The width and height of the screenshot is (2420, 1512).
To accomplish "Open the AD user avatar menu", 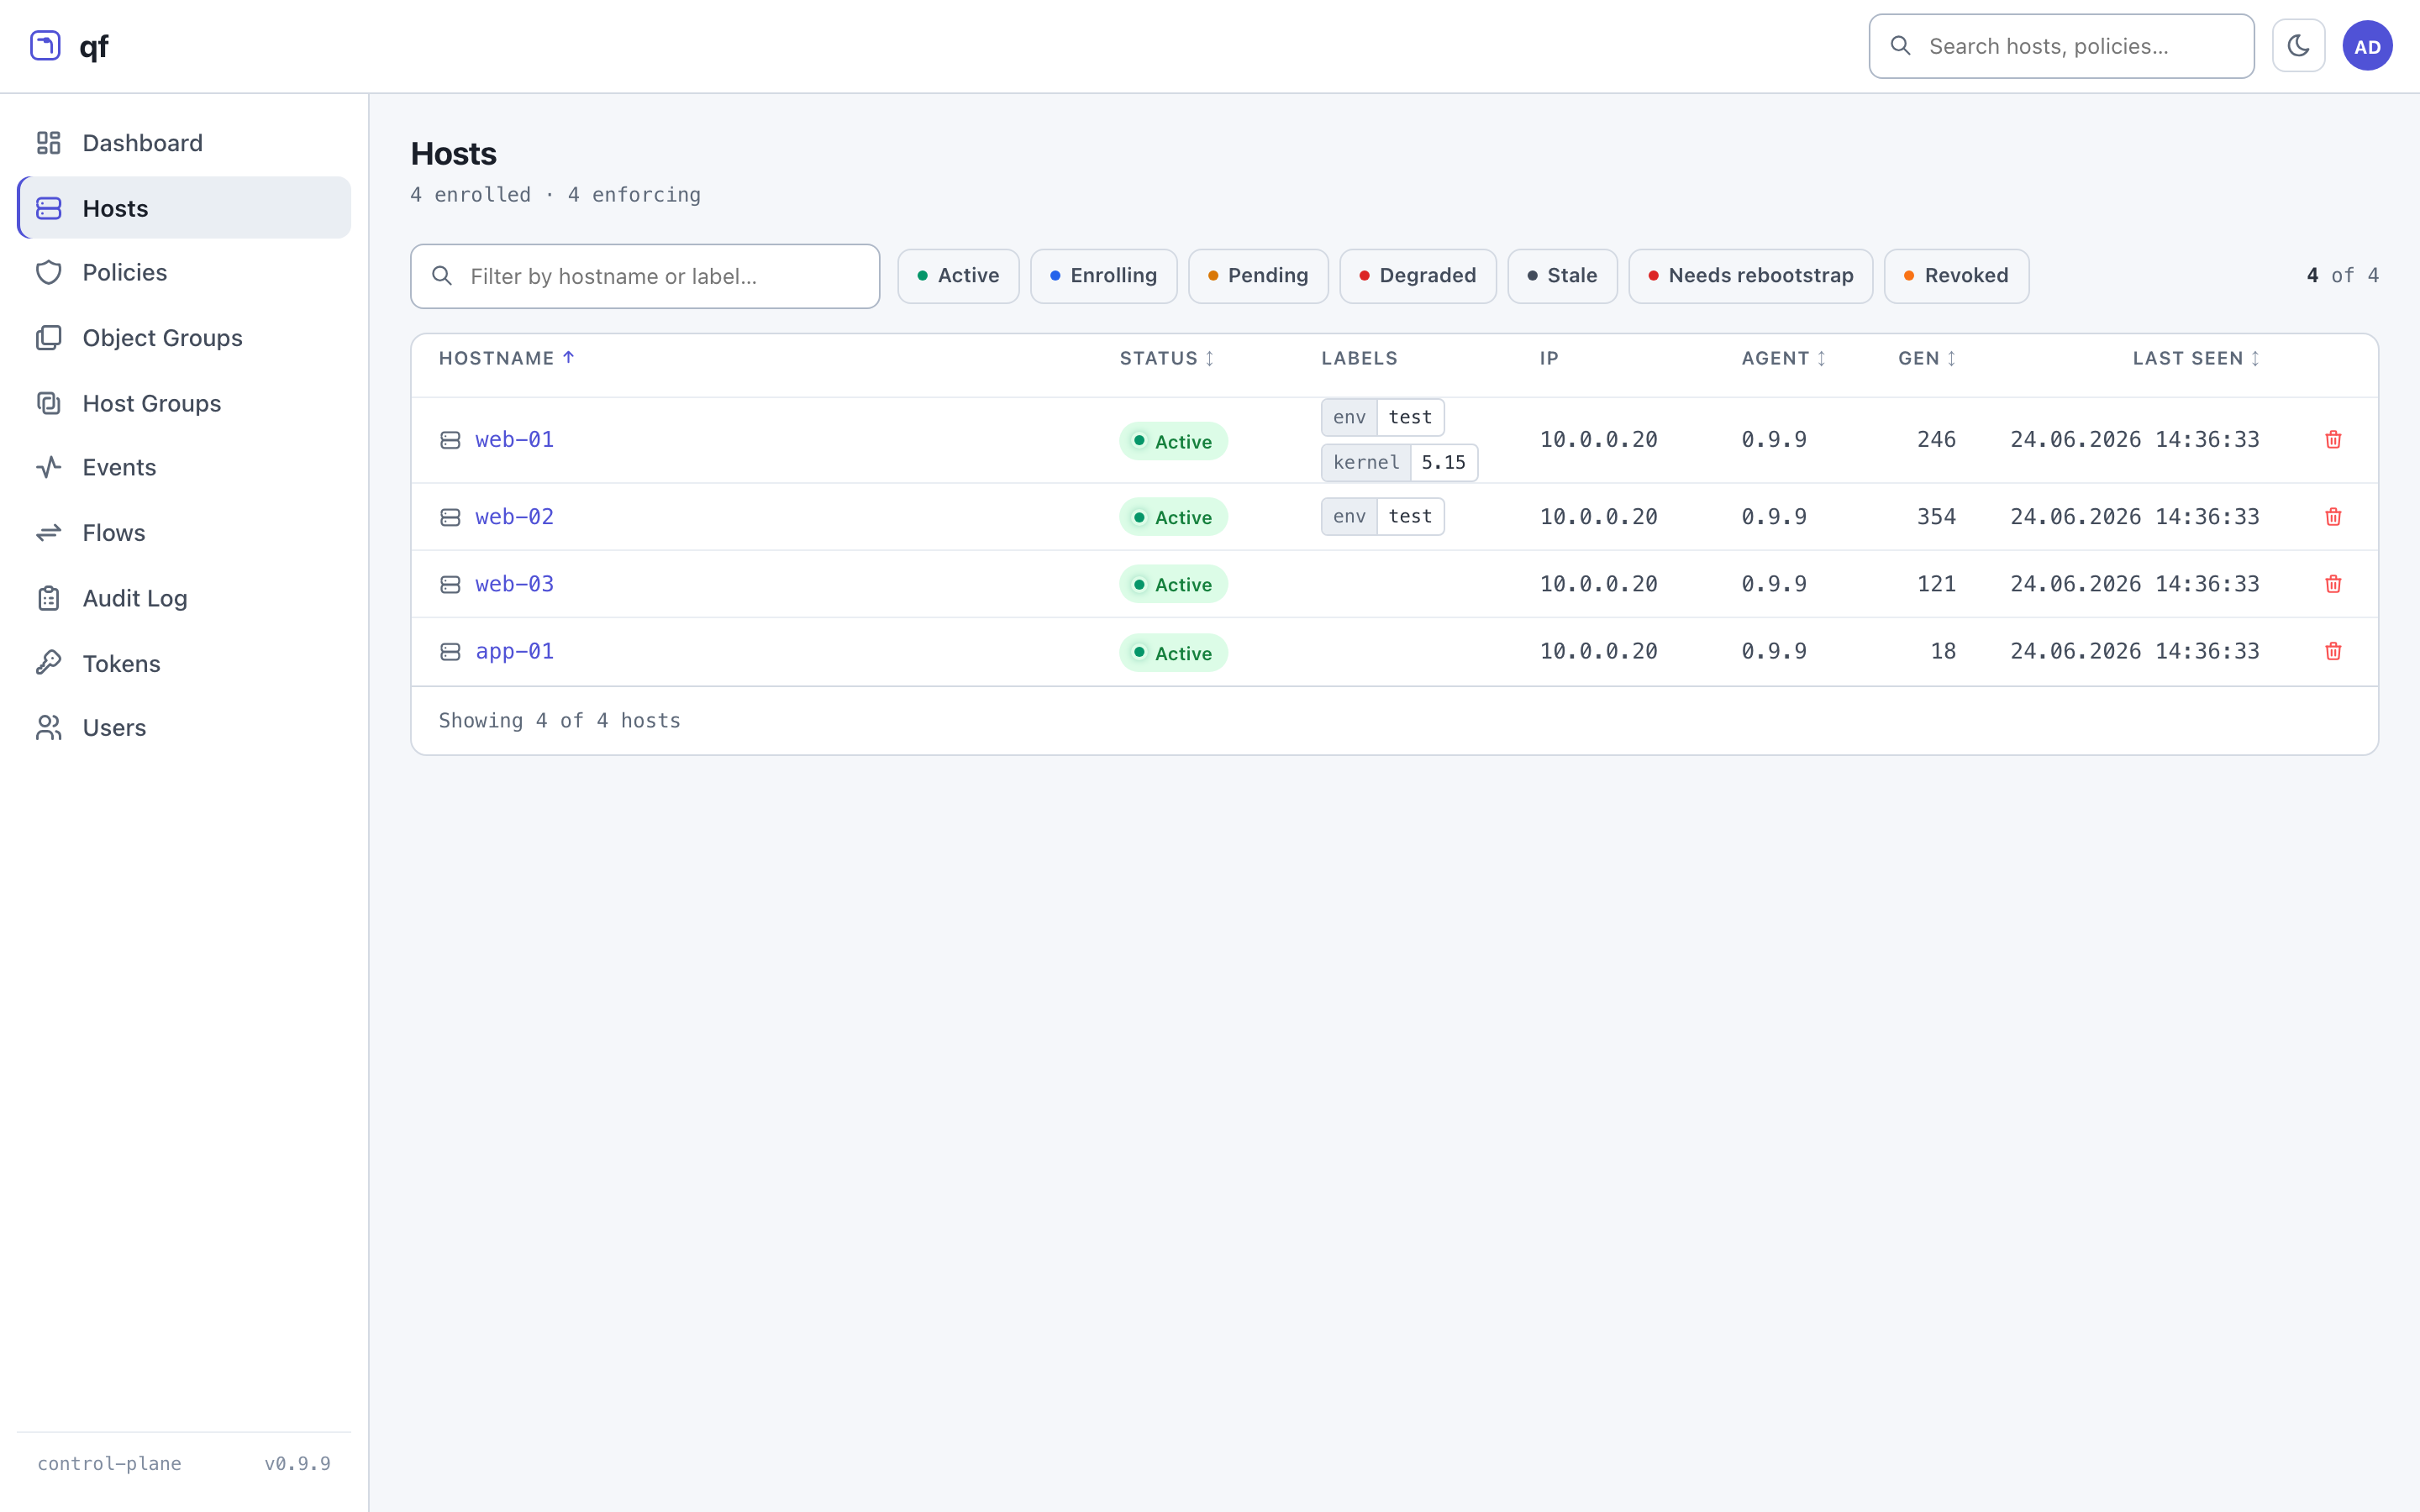I will [2367, 46].
